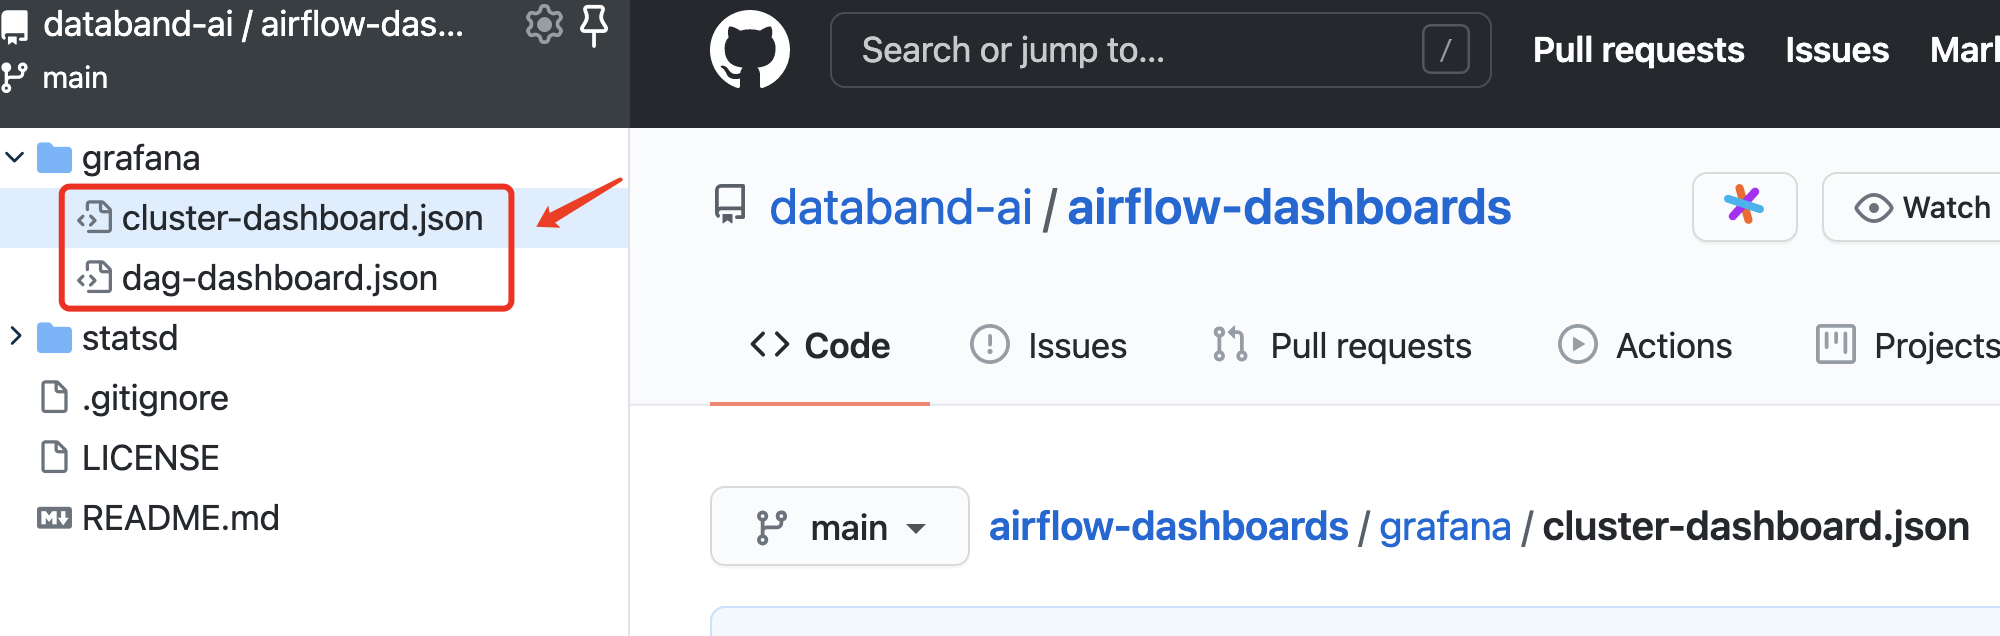Switch to the Issues tab of the repository
Screen dimensions: 2000x636
point(1076,345)
